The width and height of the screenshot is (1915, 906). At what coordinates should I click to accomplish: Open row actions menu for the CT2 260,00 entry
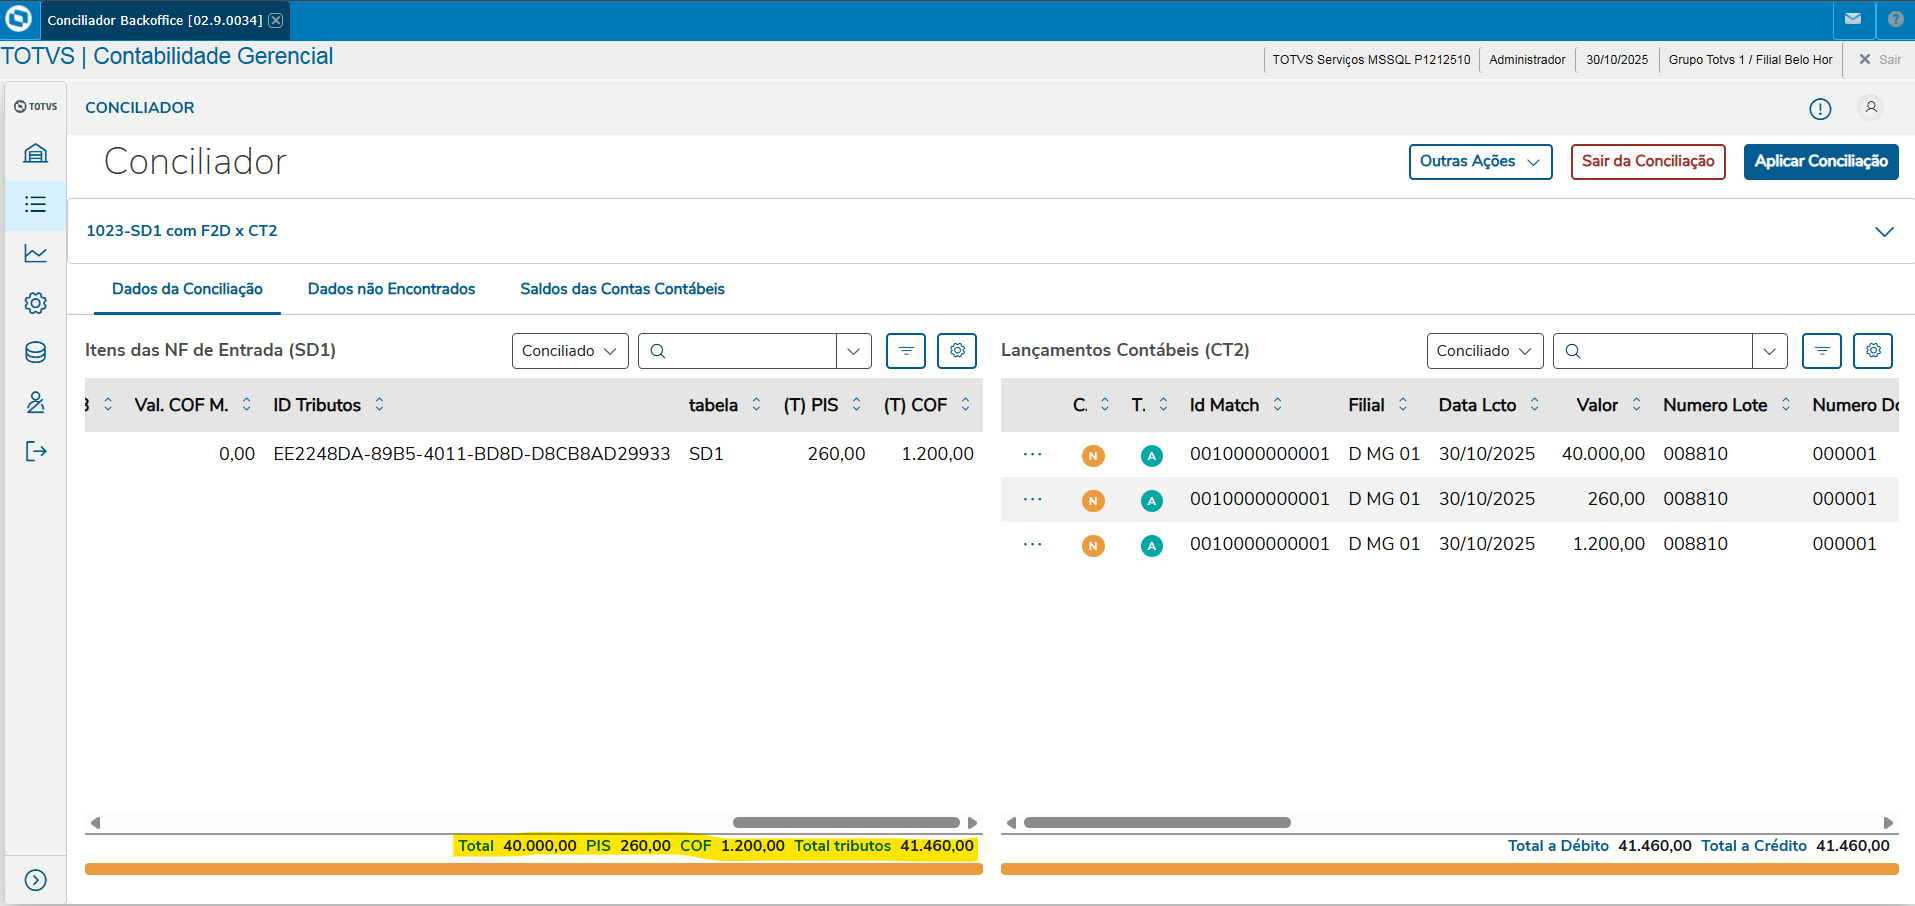tap(1033, 500)
